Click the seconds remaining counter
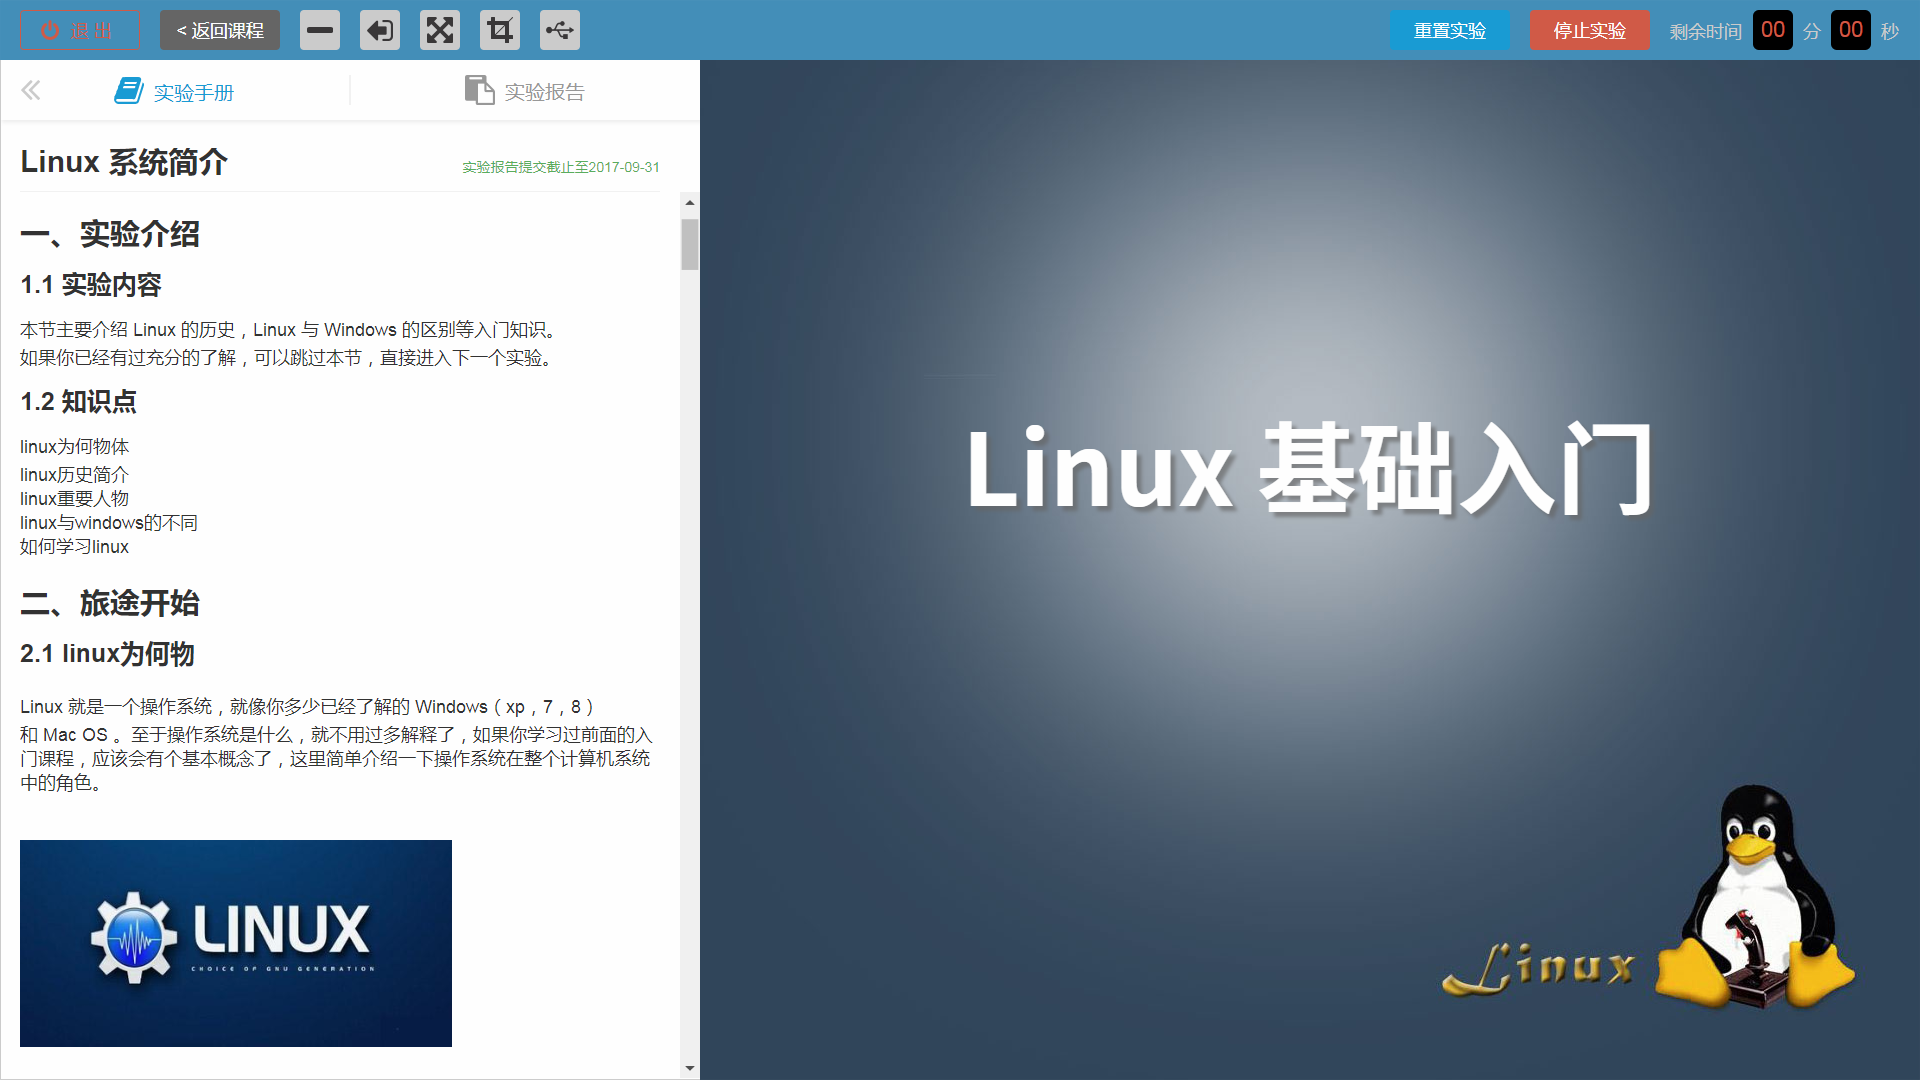This screenshot has height=1080, width=1920. pos(1850,30)
